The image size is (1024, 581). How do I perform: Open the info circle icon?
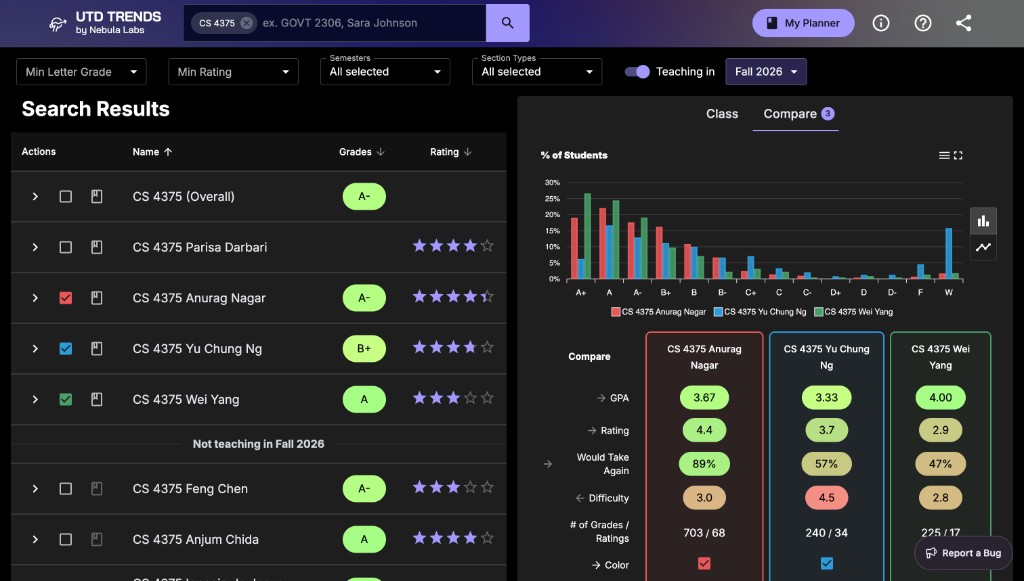[881, 23]
